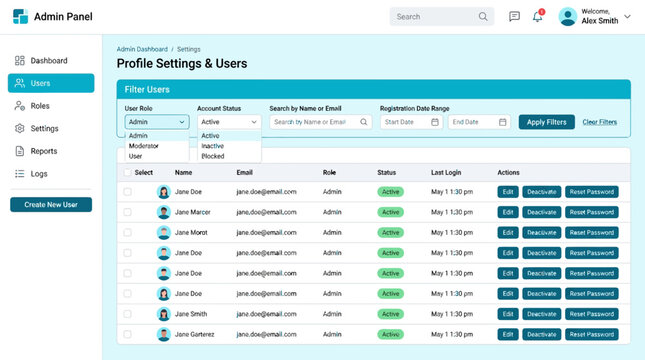Open Settings in the sidebar
The height and width of the screenshot is (360, 645).
51,128
